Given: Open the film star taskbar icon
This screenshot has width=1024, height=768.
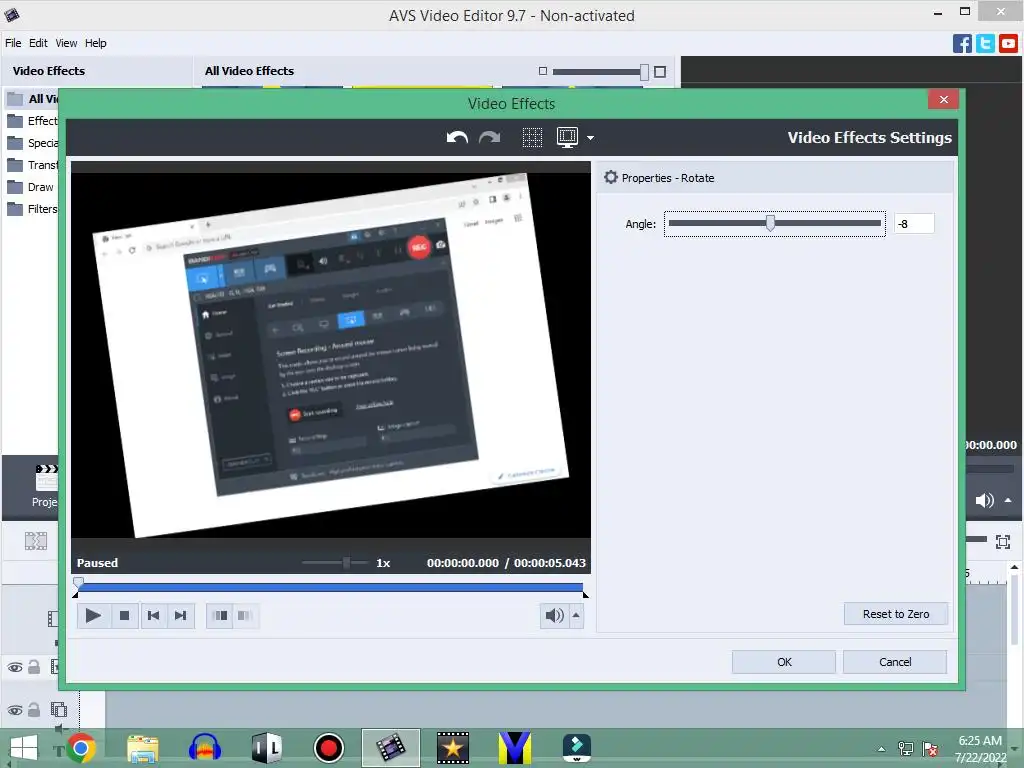Looking at the screenshot, I should click(453, 748).
